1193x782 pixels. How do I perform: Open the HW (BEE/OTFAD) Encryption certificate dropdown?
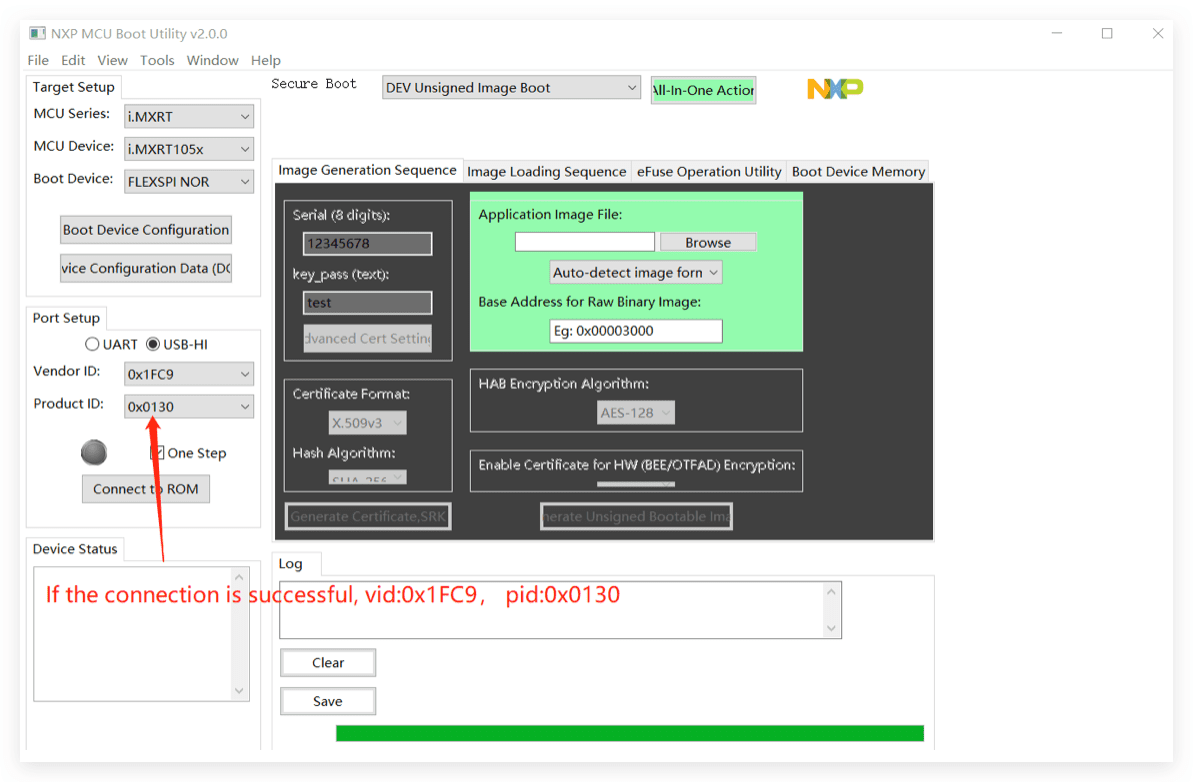[635, 484]
